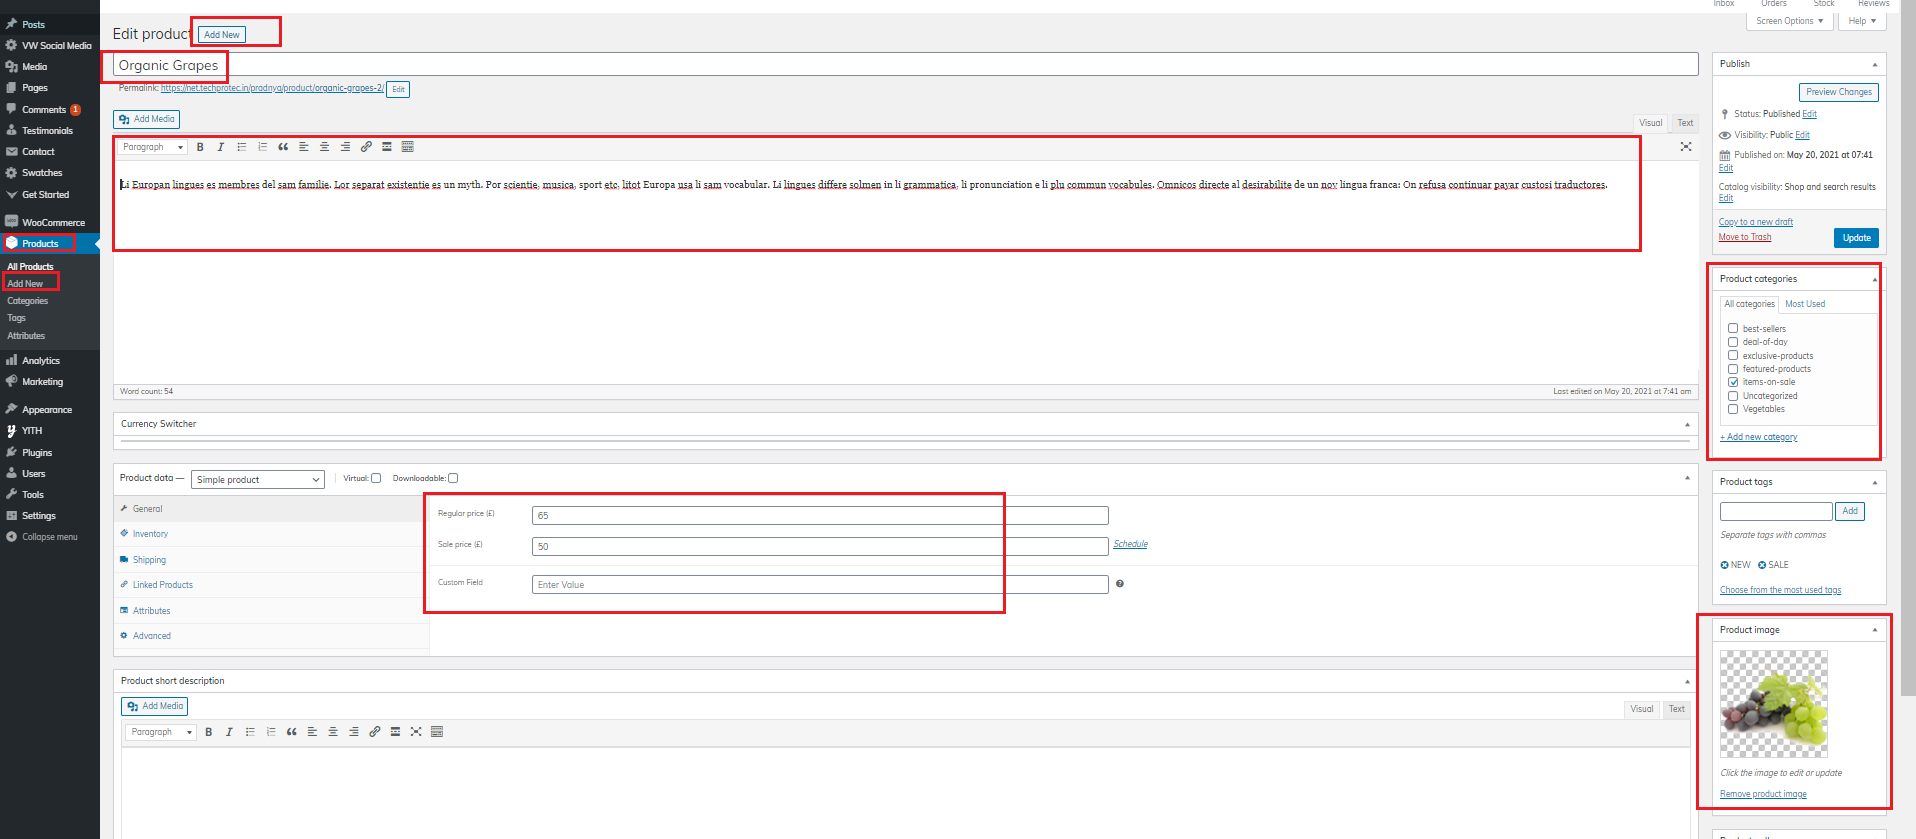This screenshot has width=1916, height=839.
Task: Open the Simple product type dropdown
Action: 258,480
